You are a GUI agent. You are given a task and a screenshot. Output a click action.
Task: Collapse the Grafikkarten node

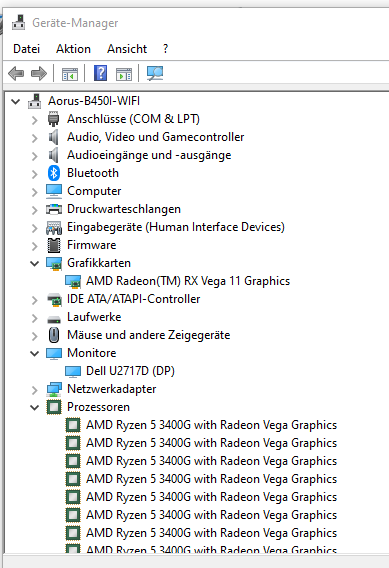point(34,263)
